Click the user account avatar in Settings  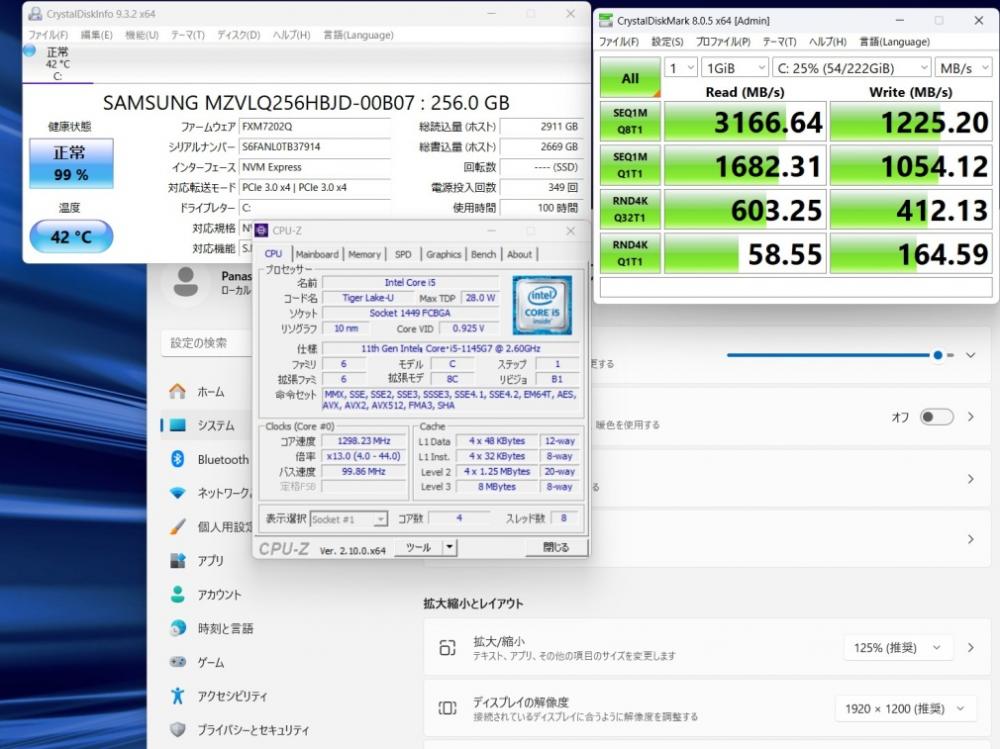pos(186,282)
